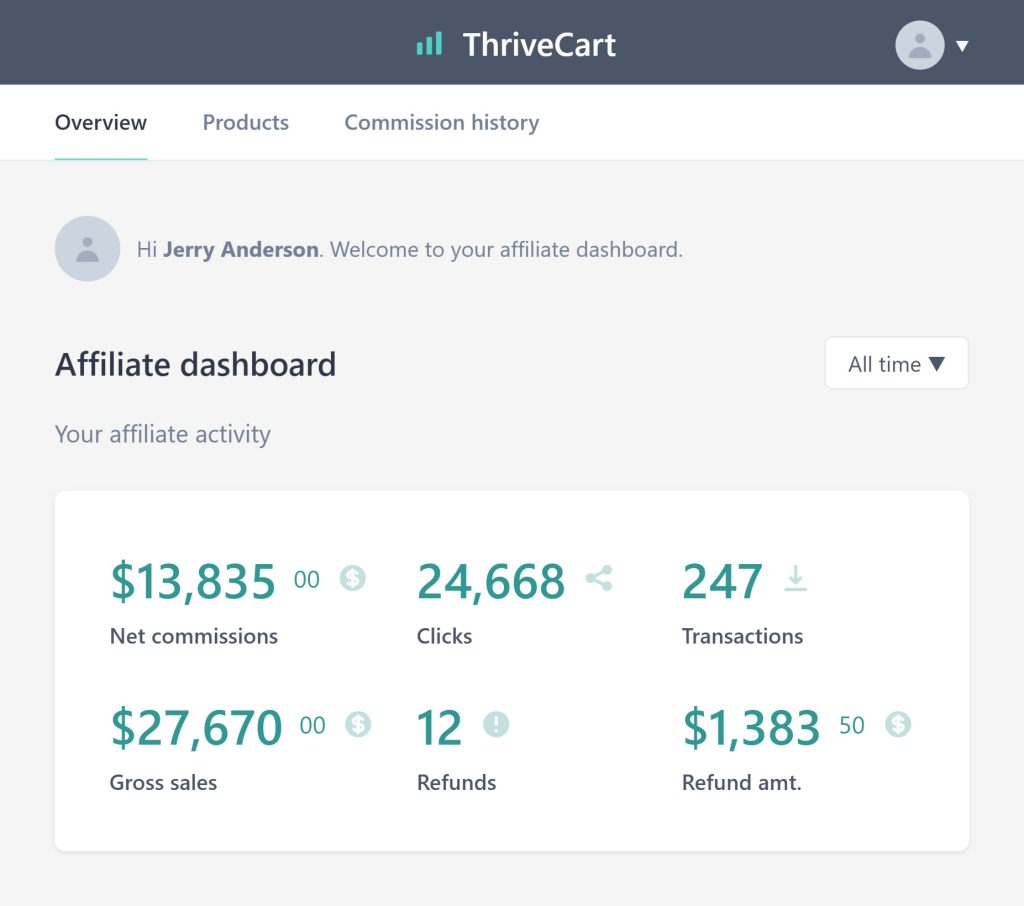Click the $27,670 Gross sales figure
This screenshot has width=1024, height=906.
coord(218,726)
